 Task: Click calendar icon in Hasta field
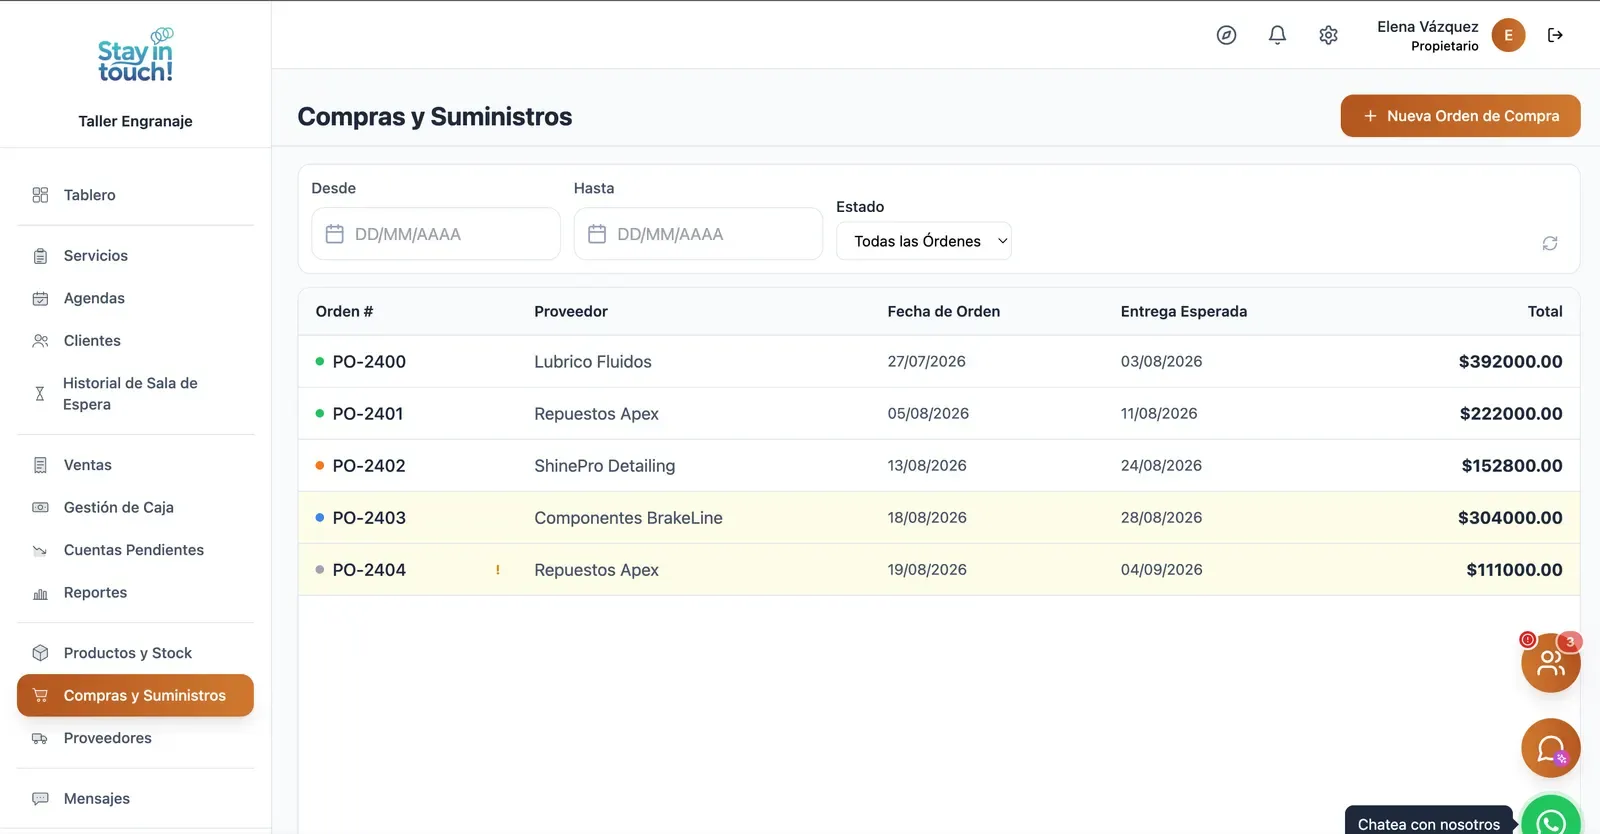coord(597,234)
